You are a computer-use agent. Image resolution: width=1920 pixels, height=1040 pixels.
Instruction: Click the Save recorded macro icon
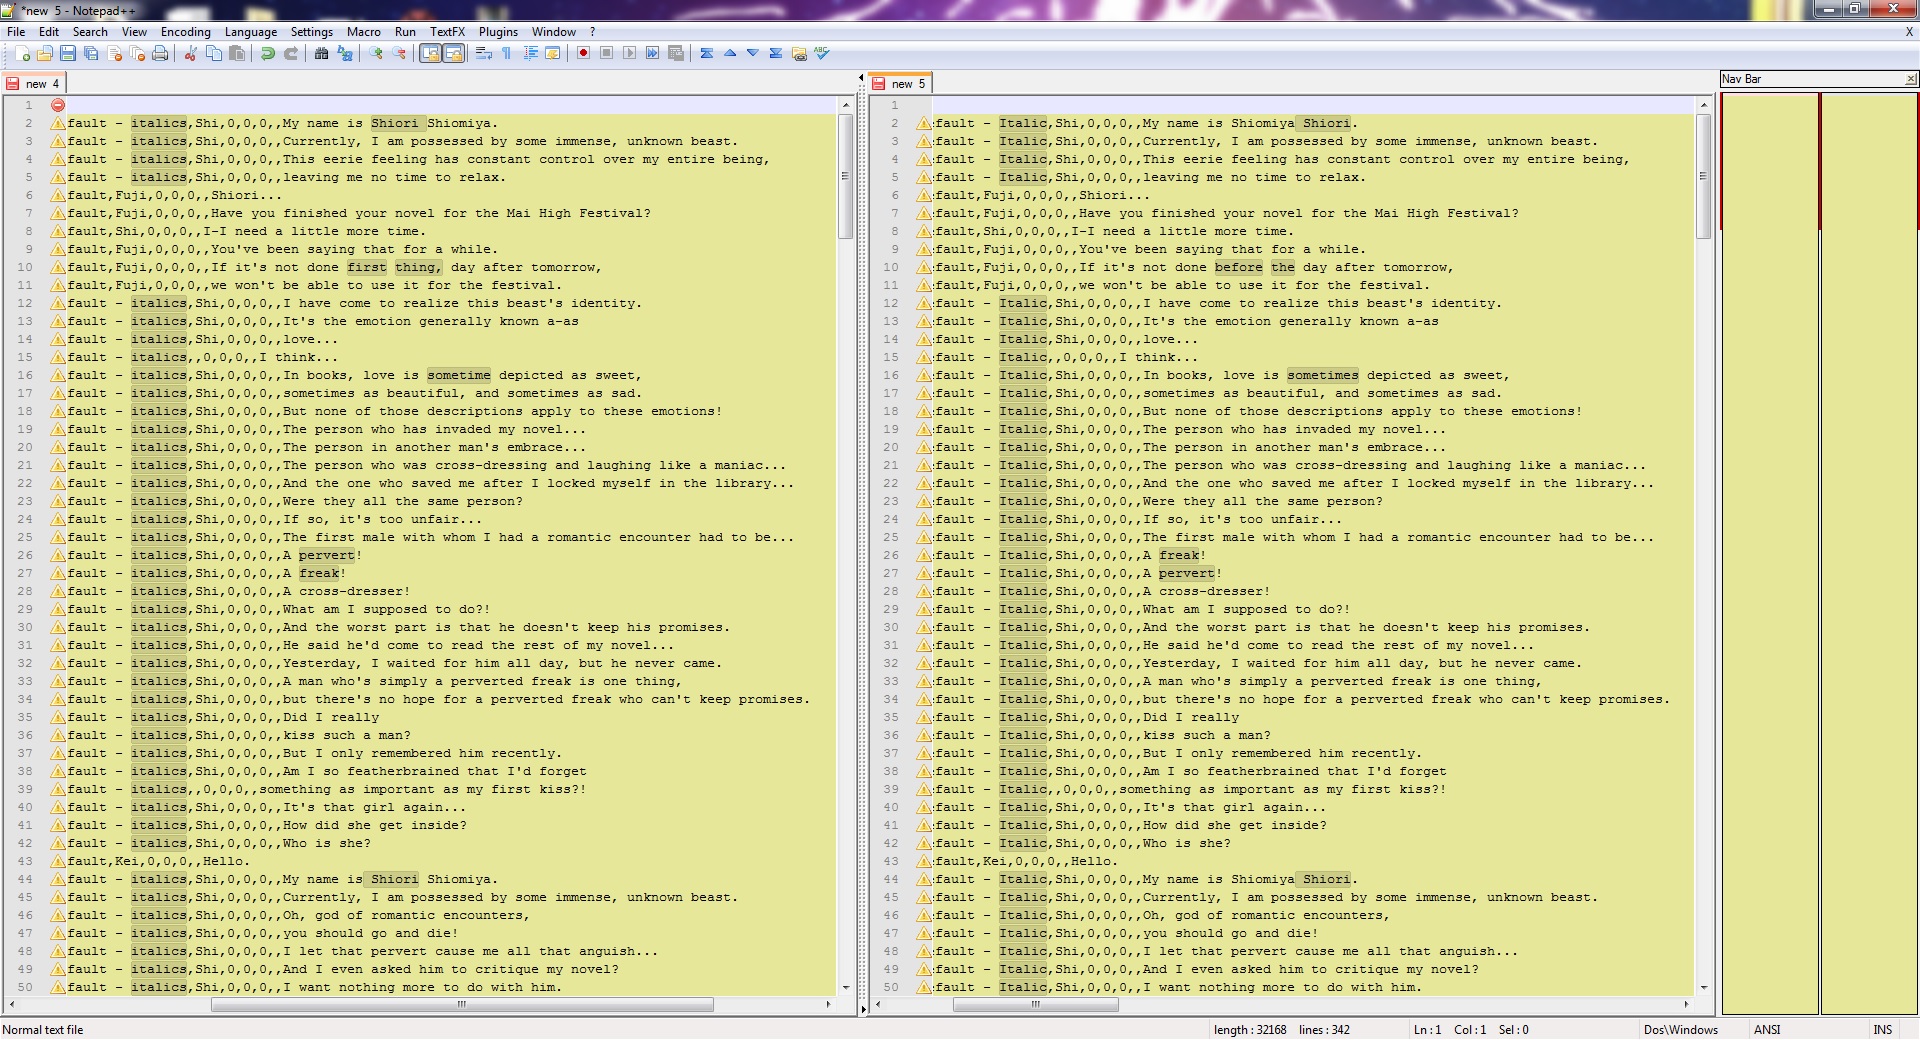point(676,53)
